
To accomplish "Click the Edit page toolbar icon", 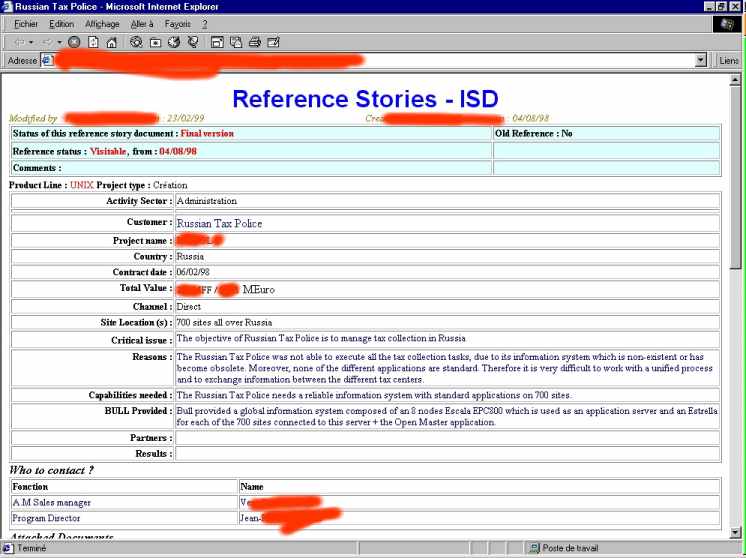I will [274, 42].
